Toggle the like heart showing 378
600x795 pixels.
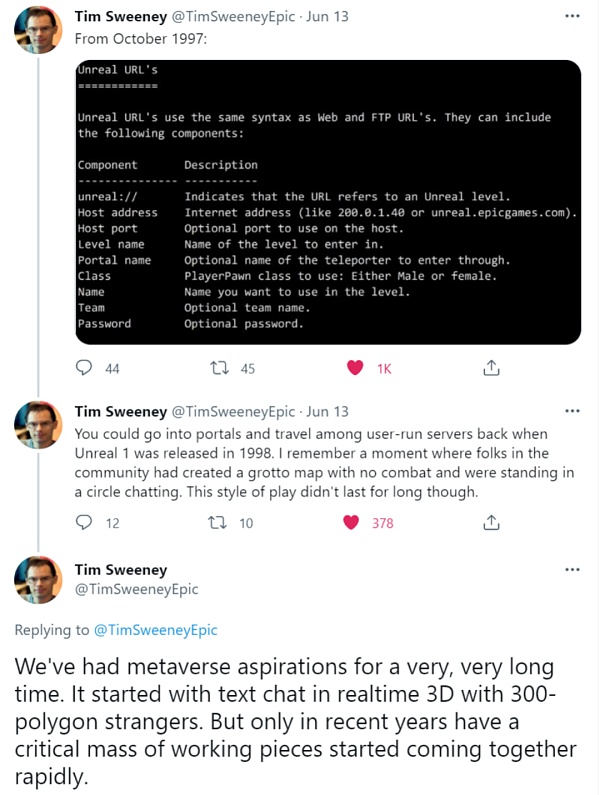(351, 522)
